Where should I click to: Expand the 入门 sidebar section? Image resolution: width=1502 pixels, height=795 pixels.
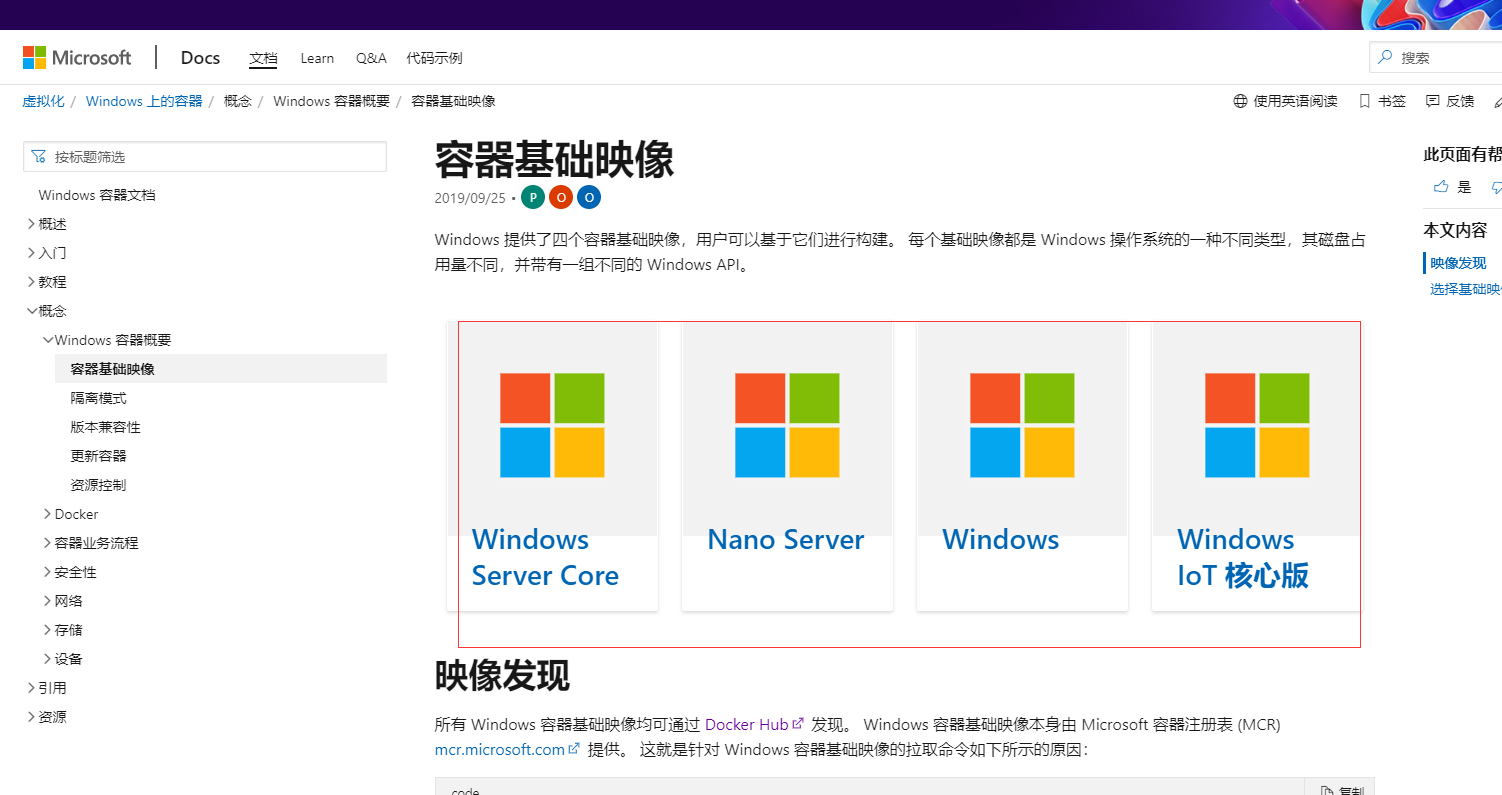pyautogui.click(x=46, y=253)
